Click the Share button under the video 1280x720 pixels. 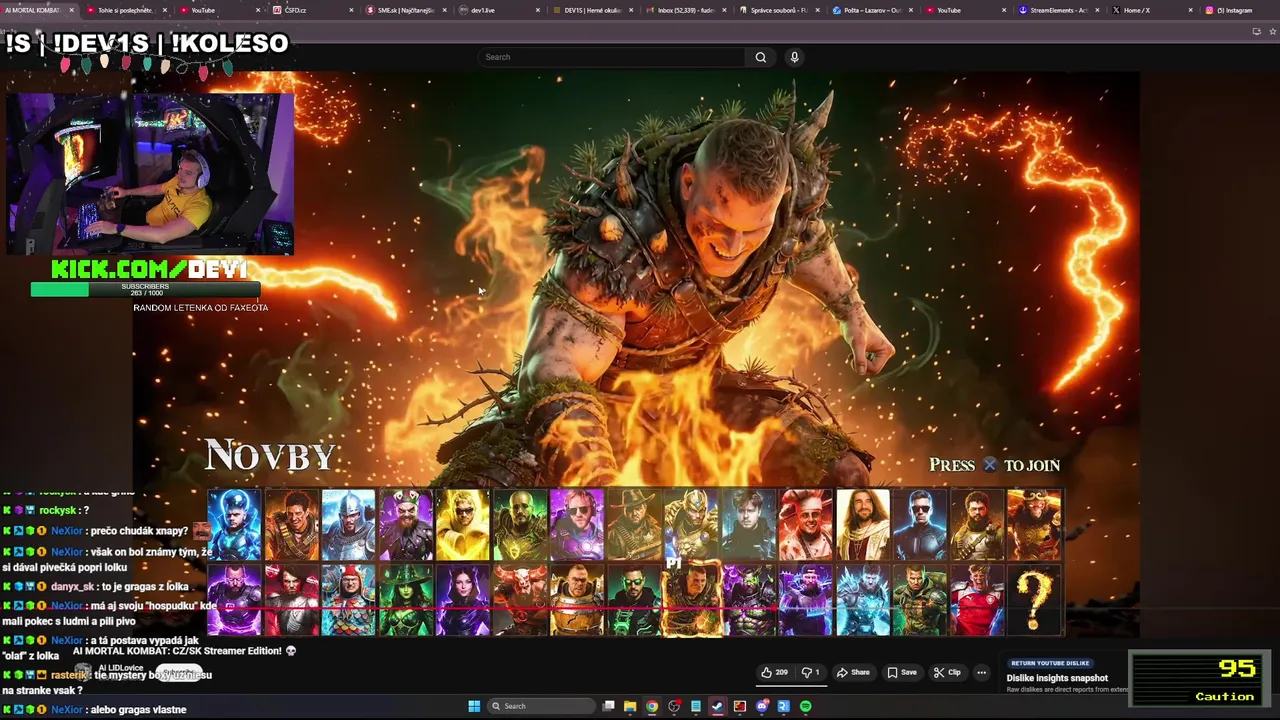853,672
